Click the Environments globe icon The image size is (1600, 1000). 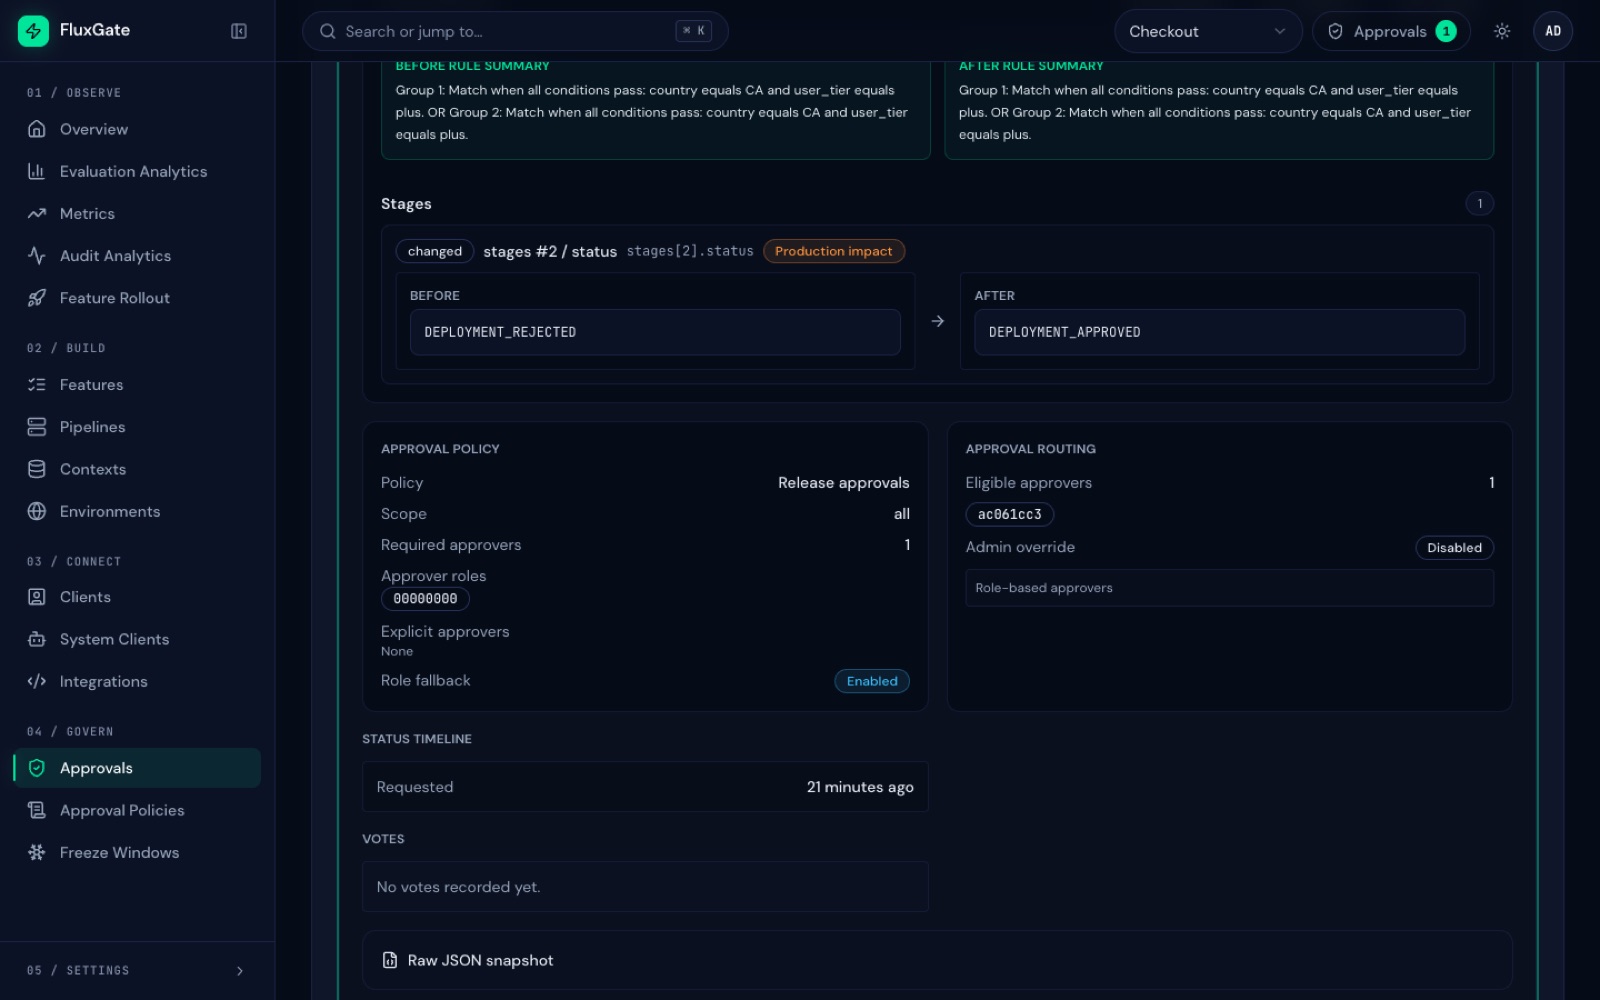[x=37, y=511]
